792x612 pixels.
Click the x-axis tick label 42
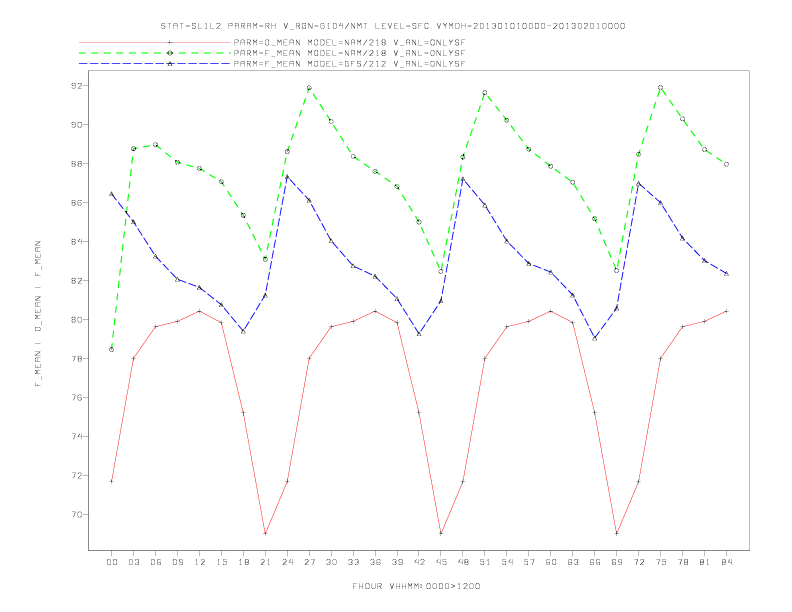(x=419, y=562)
